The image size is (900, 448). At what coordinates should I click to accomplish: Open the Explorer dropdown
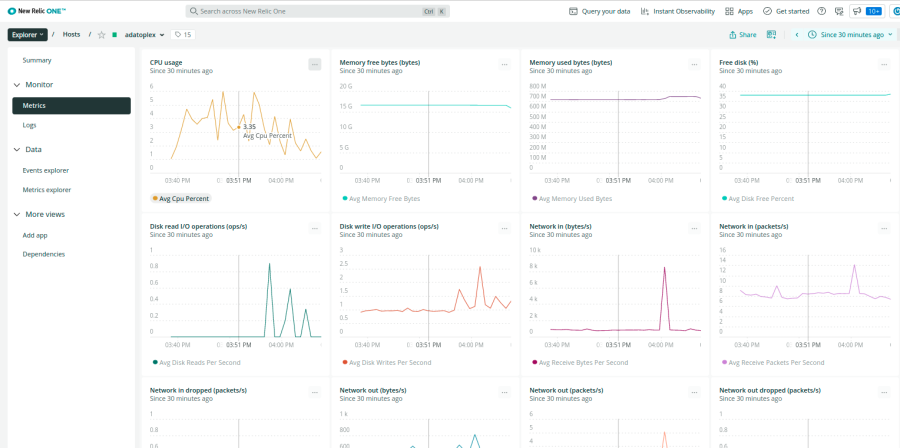pos(28,34)
